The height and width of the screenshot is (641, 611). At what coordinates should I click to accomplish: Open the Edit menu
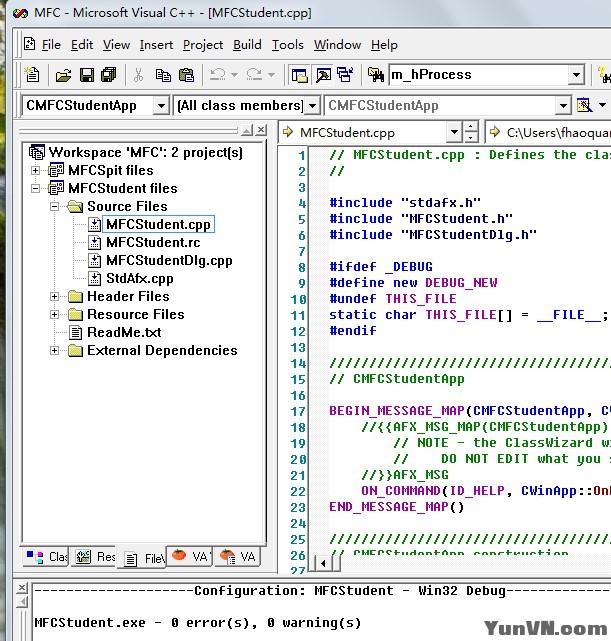click(82, 45)
